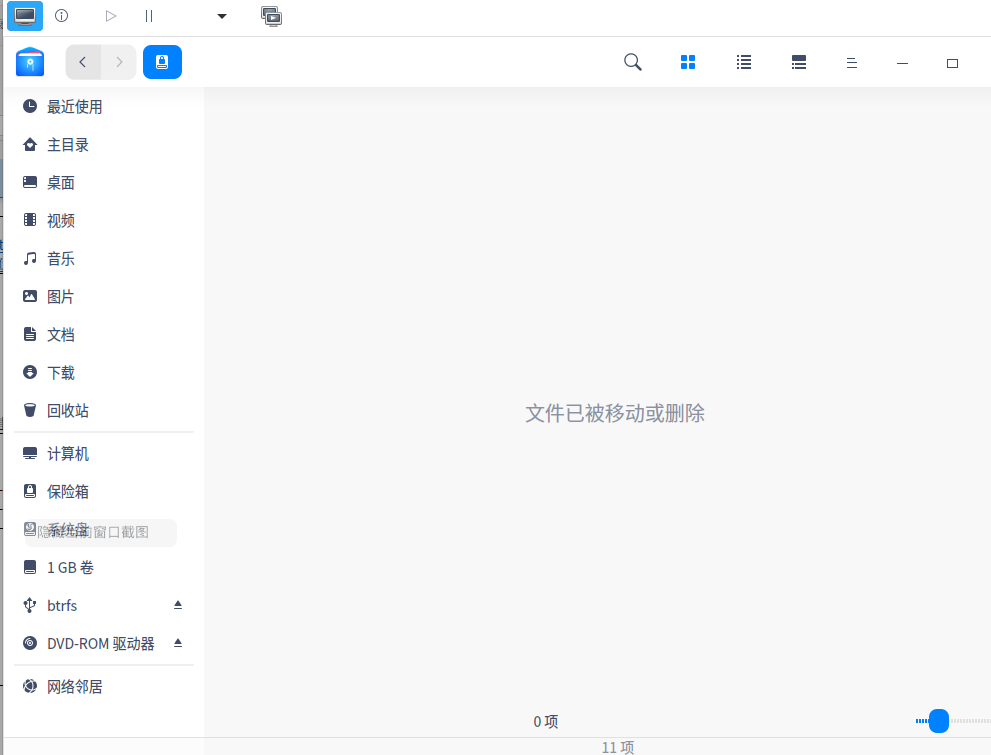Open 最近使用 recent files
This screenshot has width=991, height=755.
click(74, 107)
